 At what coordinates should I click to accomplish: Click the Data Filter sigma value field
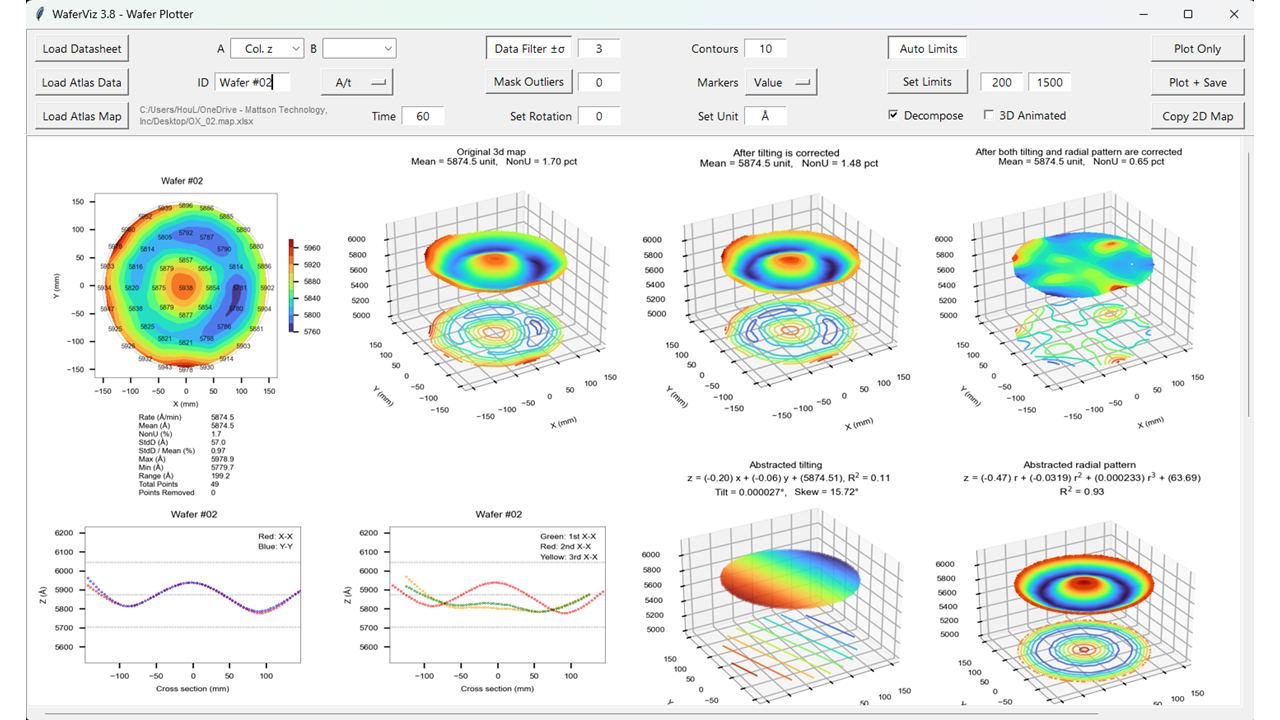pos(599,48)
